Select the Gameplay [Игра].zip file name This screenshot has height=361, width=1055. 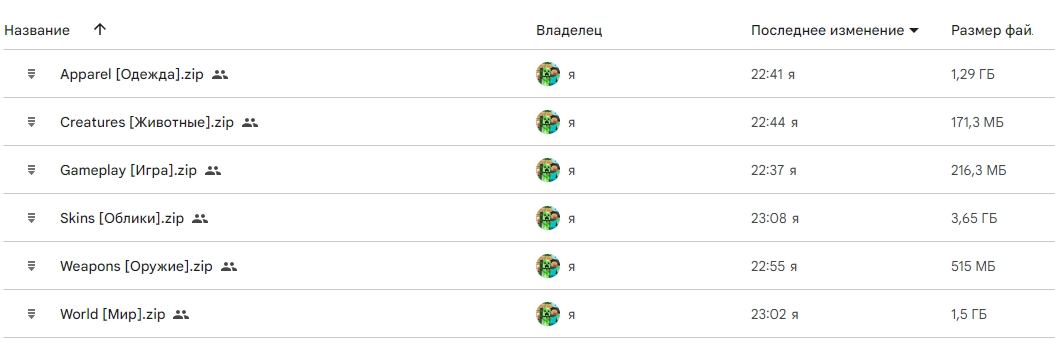(129, 171)
